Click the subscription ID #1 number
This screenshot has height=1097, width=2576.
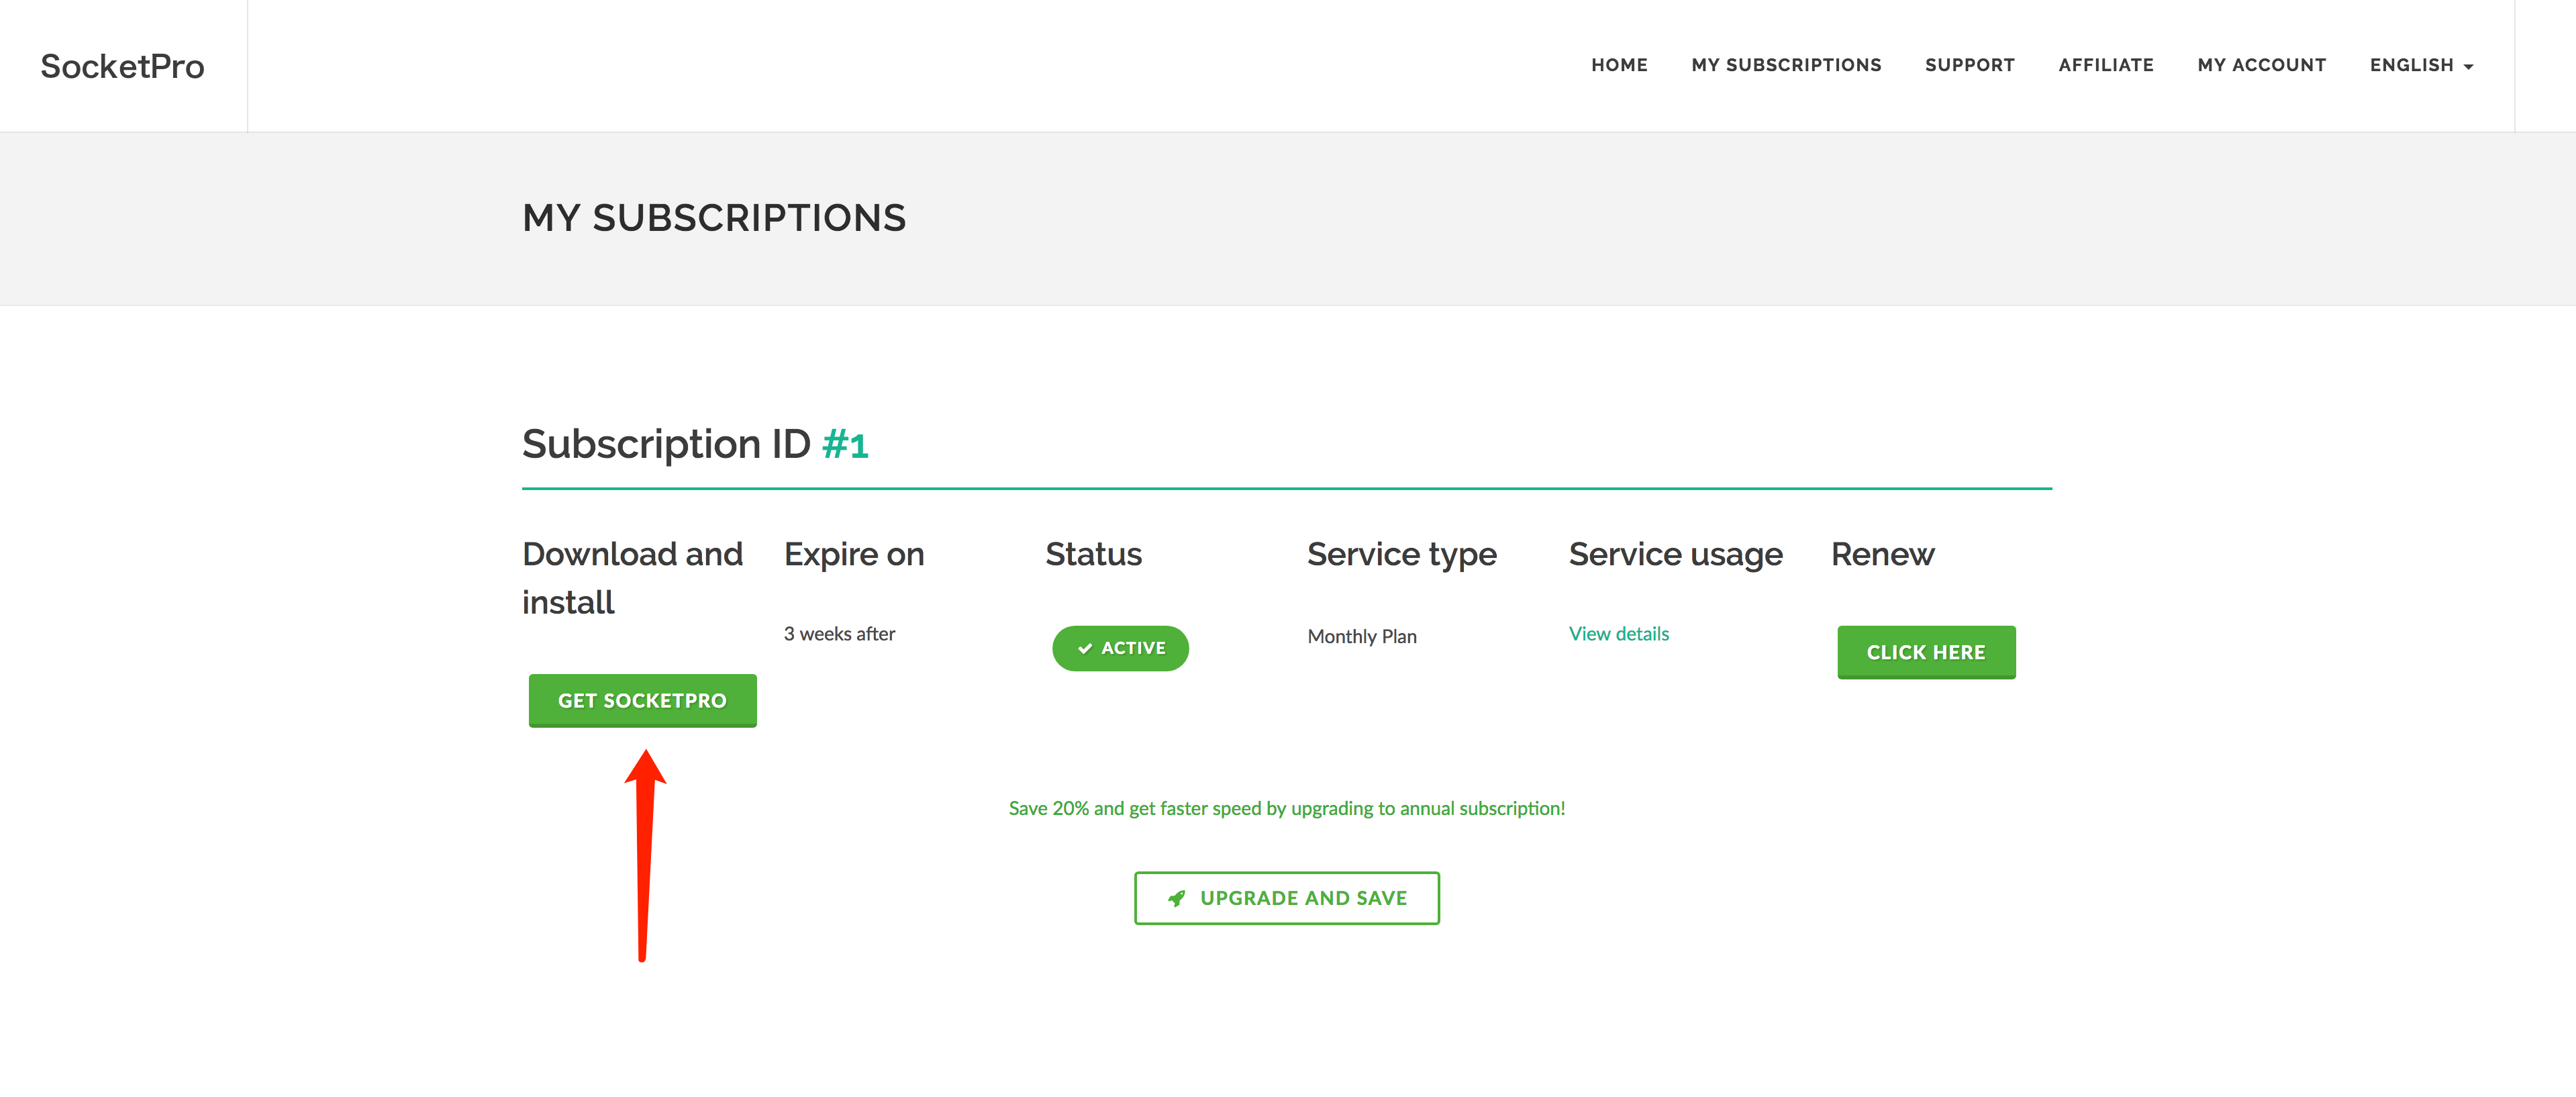[x=845, y=444]
